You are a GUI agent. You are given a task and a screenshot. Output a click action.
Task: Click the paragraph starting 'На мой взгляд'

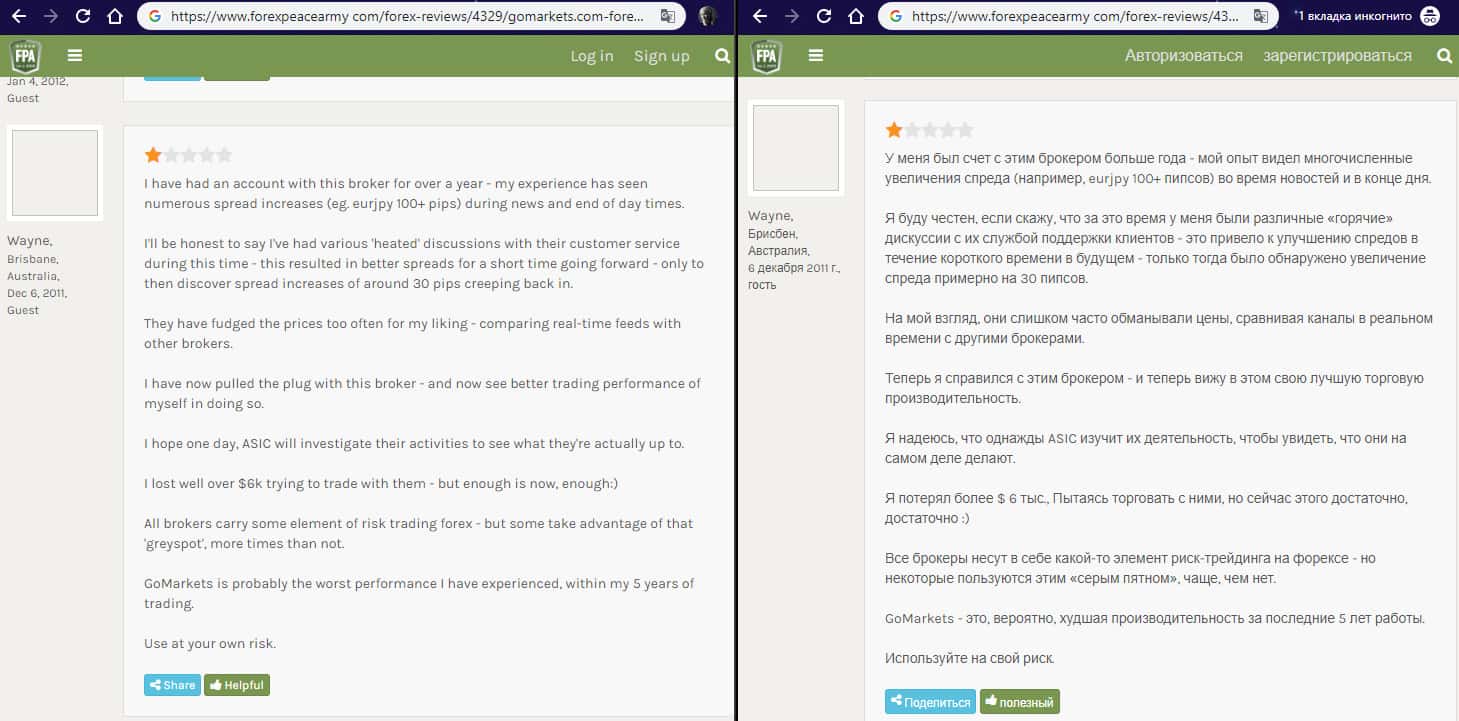click(1159, 328)
